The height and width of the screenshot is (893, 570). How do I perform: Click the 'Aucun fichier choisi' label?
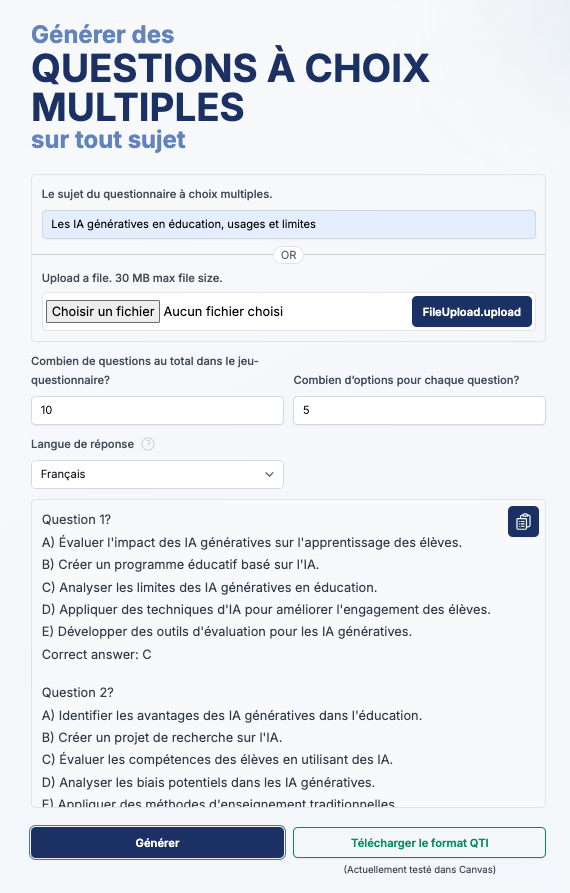point(223,312)
